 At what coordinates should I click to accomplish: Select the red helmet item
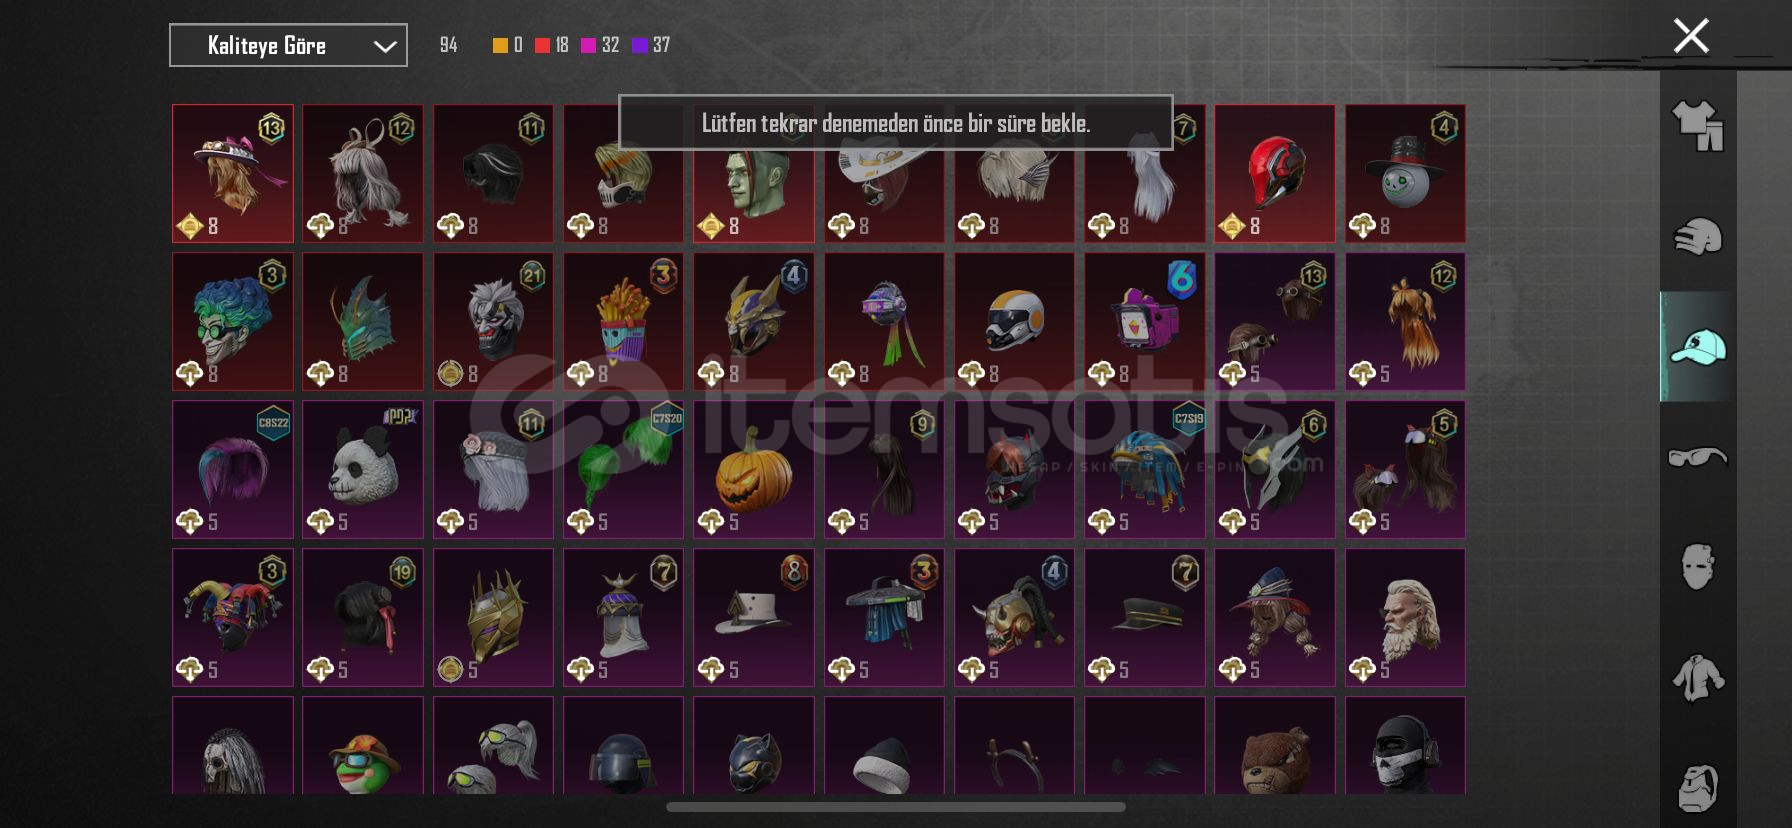(1274, 173)
